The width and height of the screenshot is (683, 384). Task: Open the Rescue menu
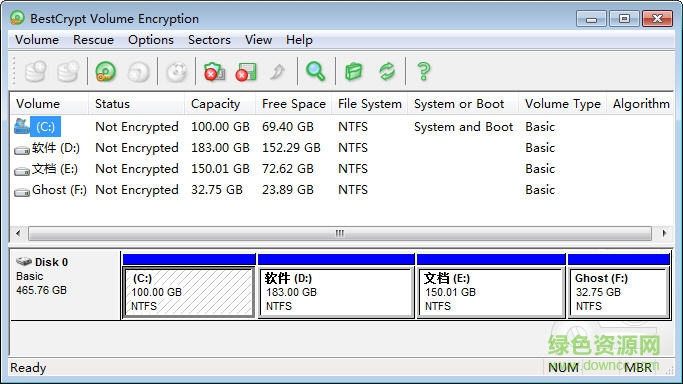point(93,40)
